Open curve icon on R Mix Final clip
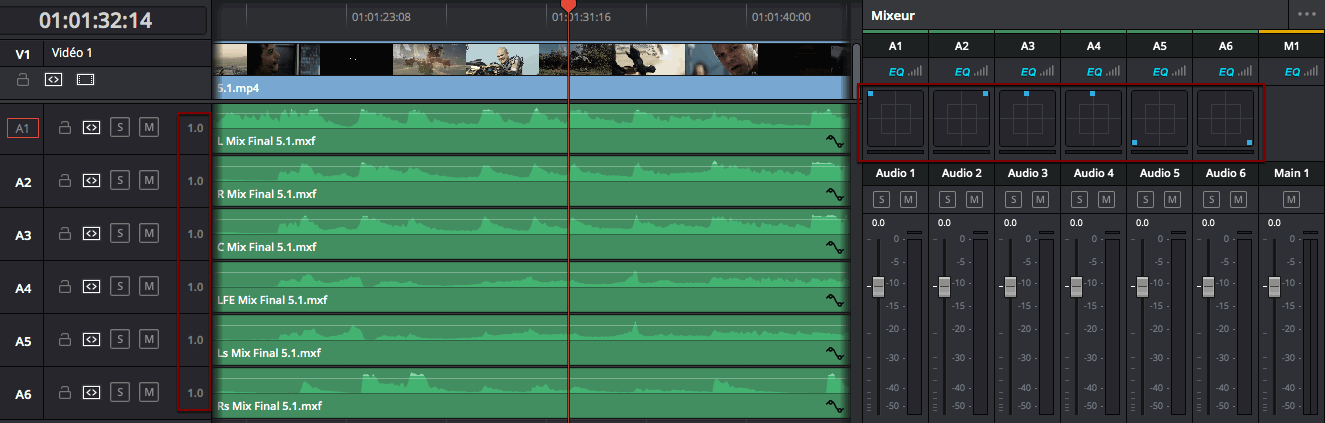Image resolution: width=1325 pixels, height=423 pixels. pos(835,194)
